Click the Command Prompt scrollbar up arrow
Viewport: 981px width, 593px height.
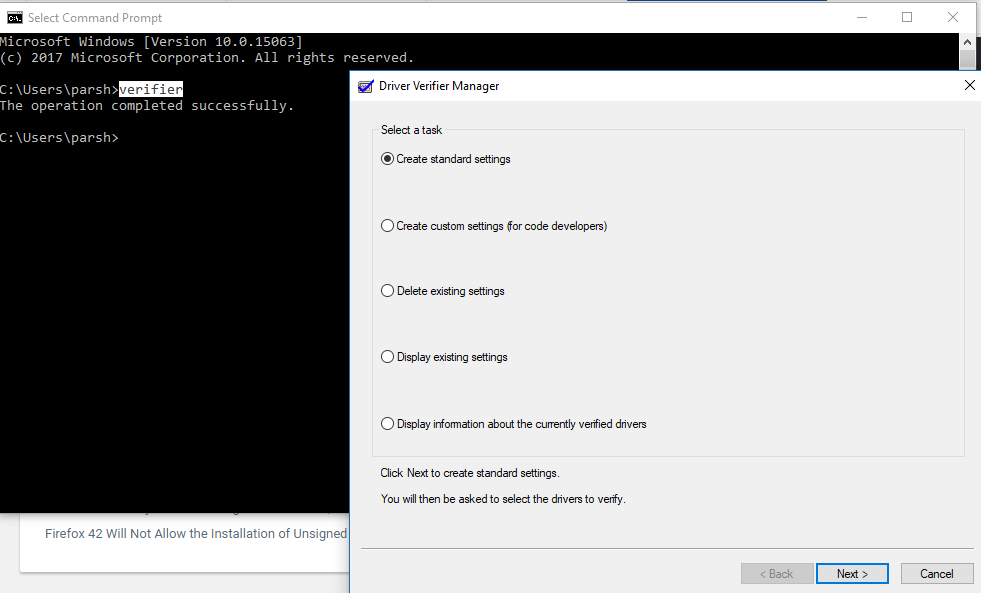[967, 41]
